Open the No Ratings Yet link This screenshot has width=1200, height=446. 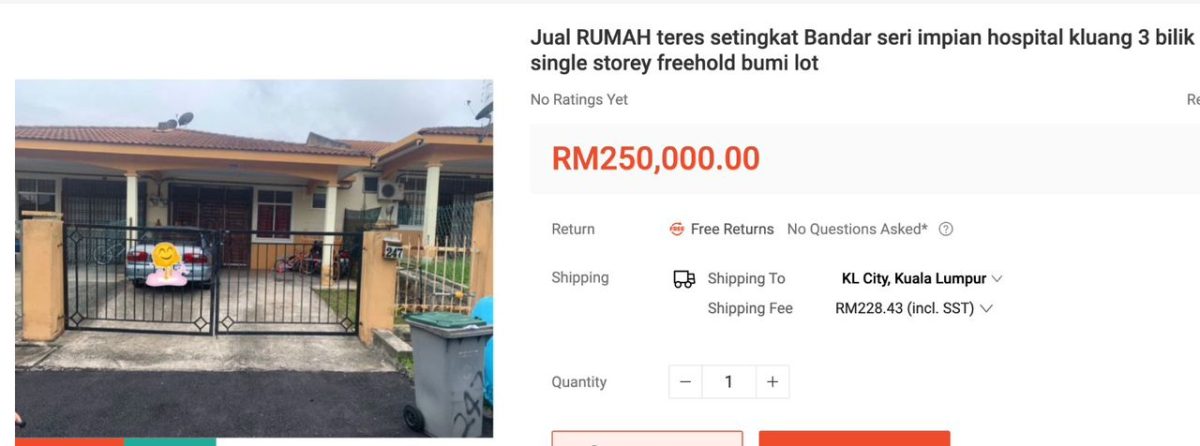point(579,100)
